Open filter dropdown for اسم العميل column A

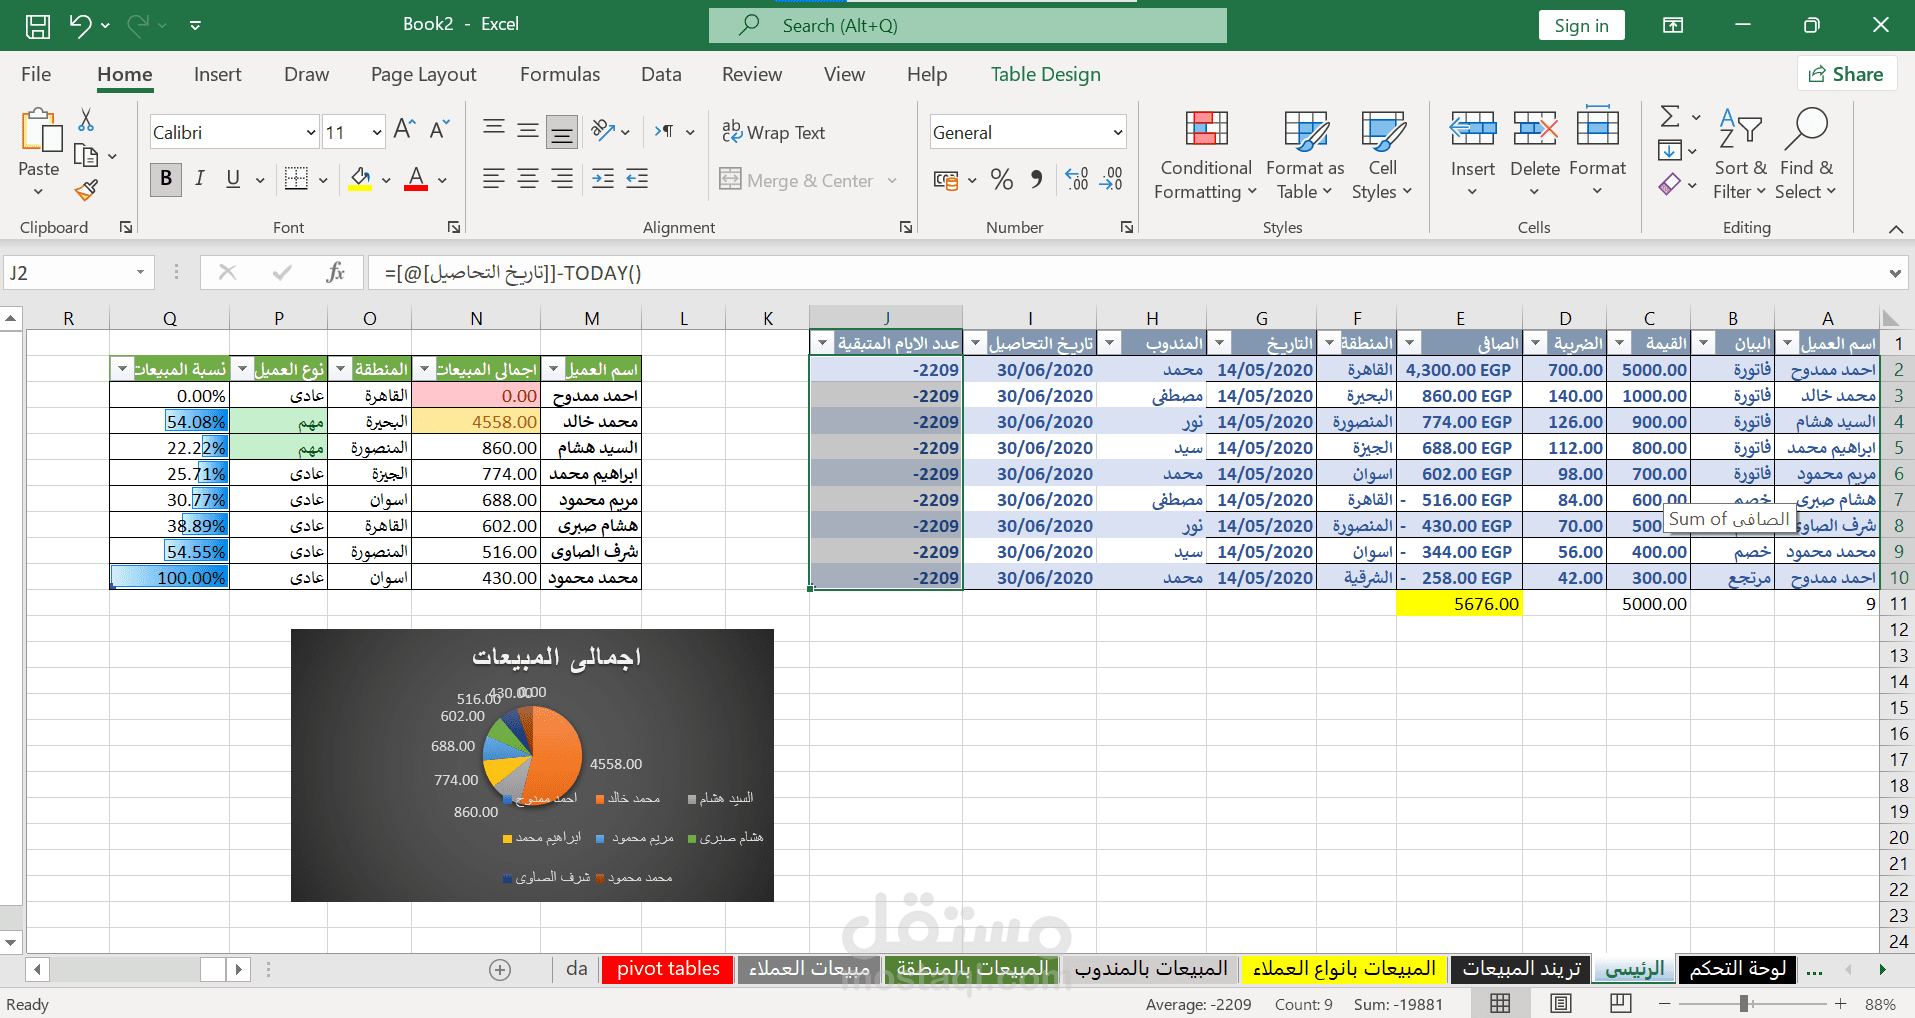click(1787, 343)
